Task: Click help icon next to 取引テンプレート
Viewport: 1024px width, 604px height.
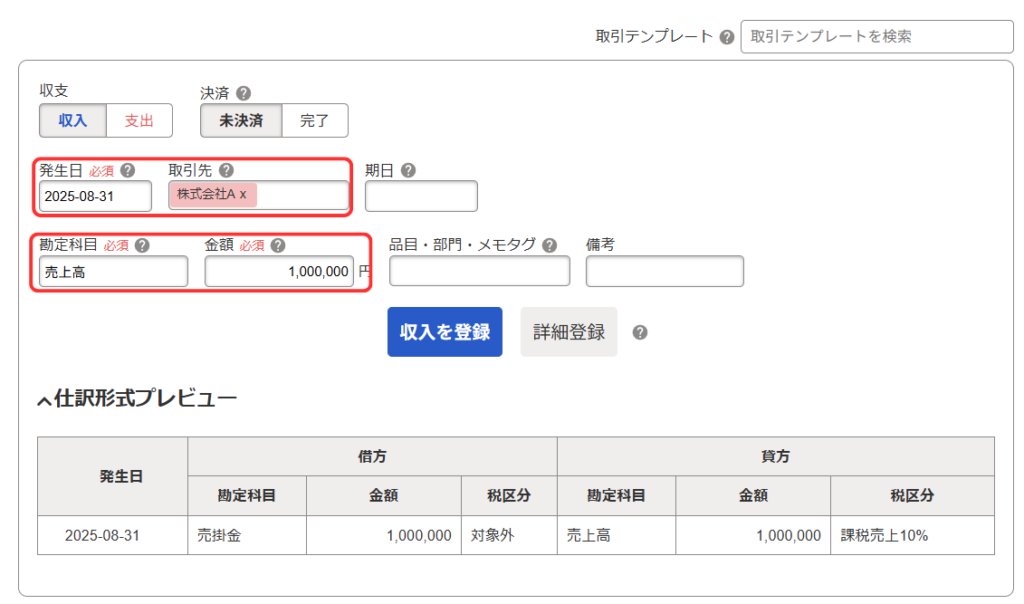Action: (727, 37)
